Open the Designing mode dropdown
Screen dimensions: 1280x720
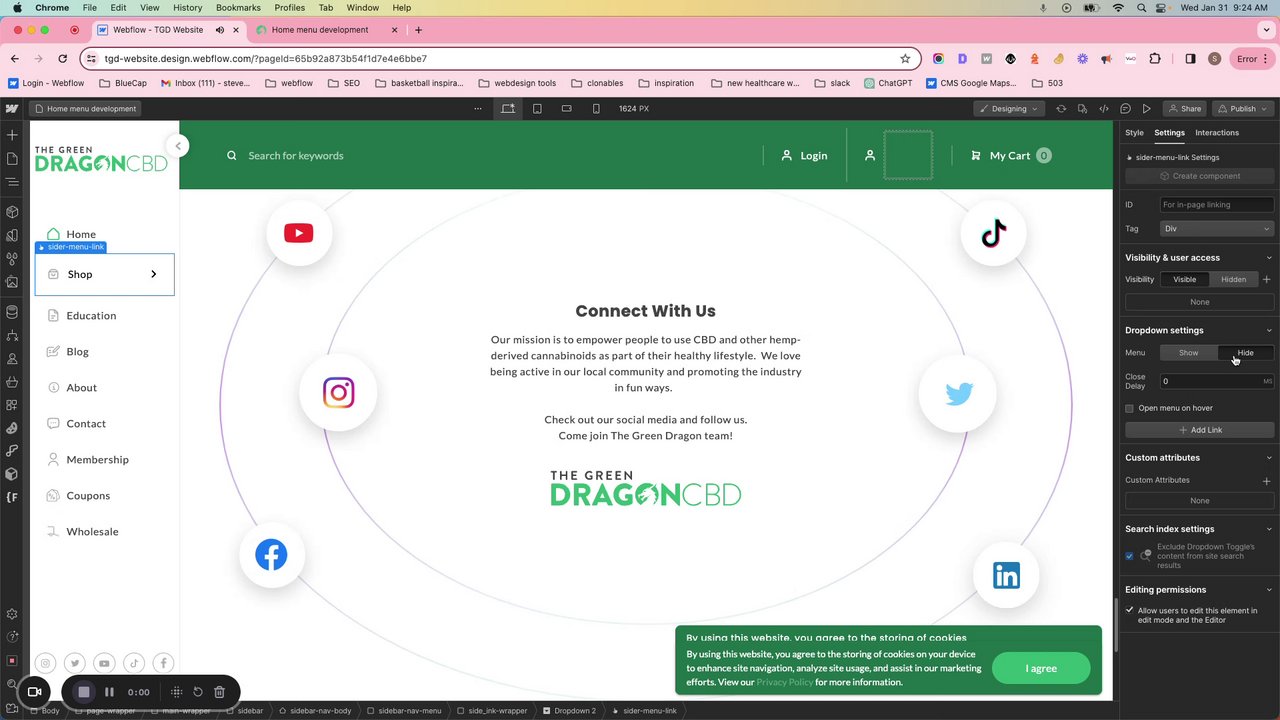click(1008, 108)
